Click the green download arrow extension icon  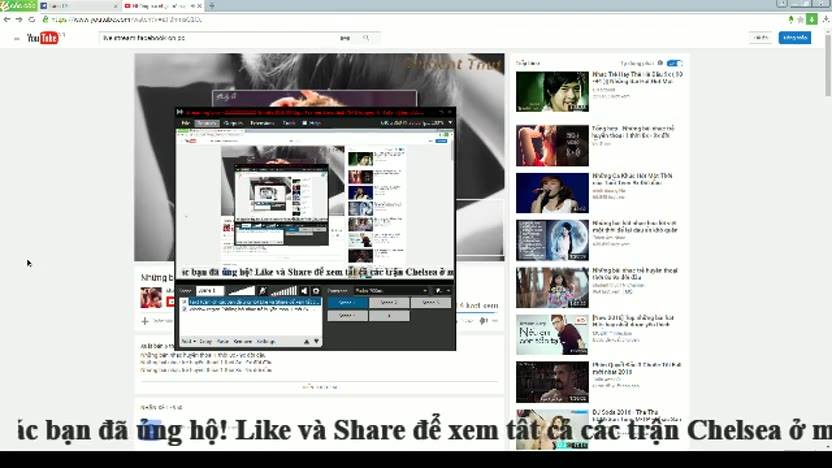[812, 19]
